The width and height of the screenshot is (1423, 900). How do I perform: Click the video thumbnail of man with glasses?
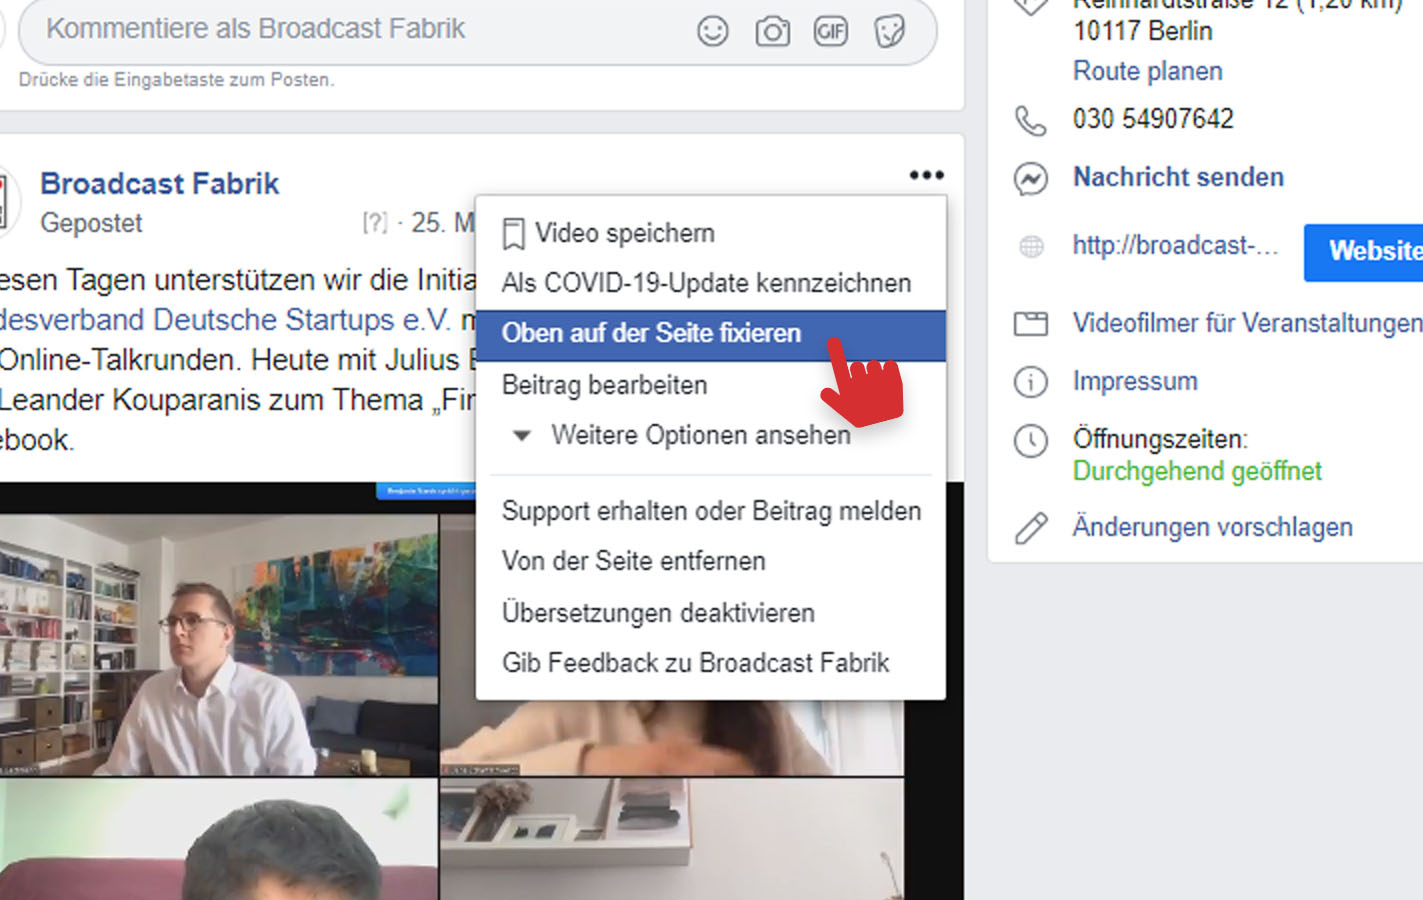click(x=218, y=645)
